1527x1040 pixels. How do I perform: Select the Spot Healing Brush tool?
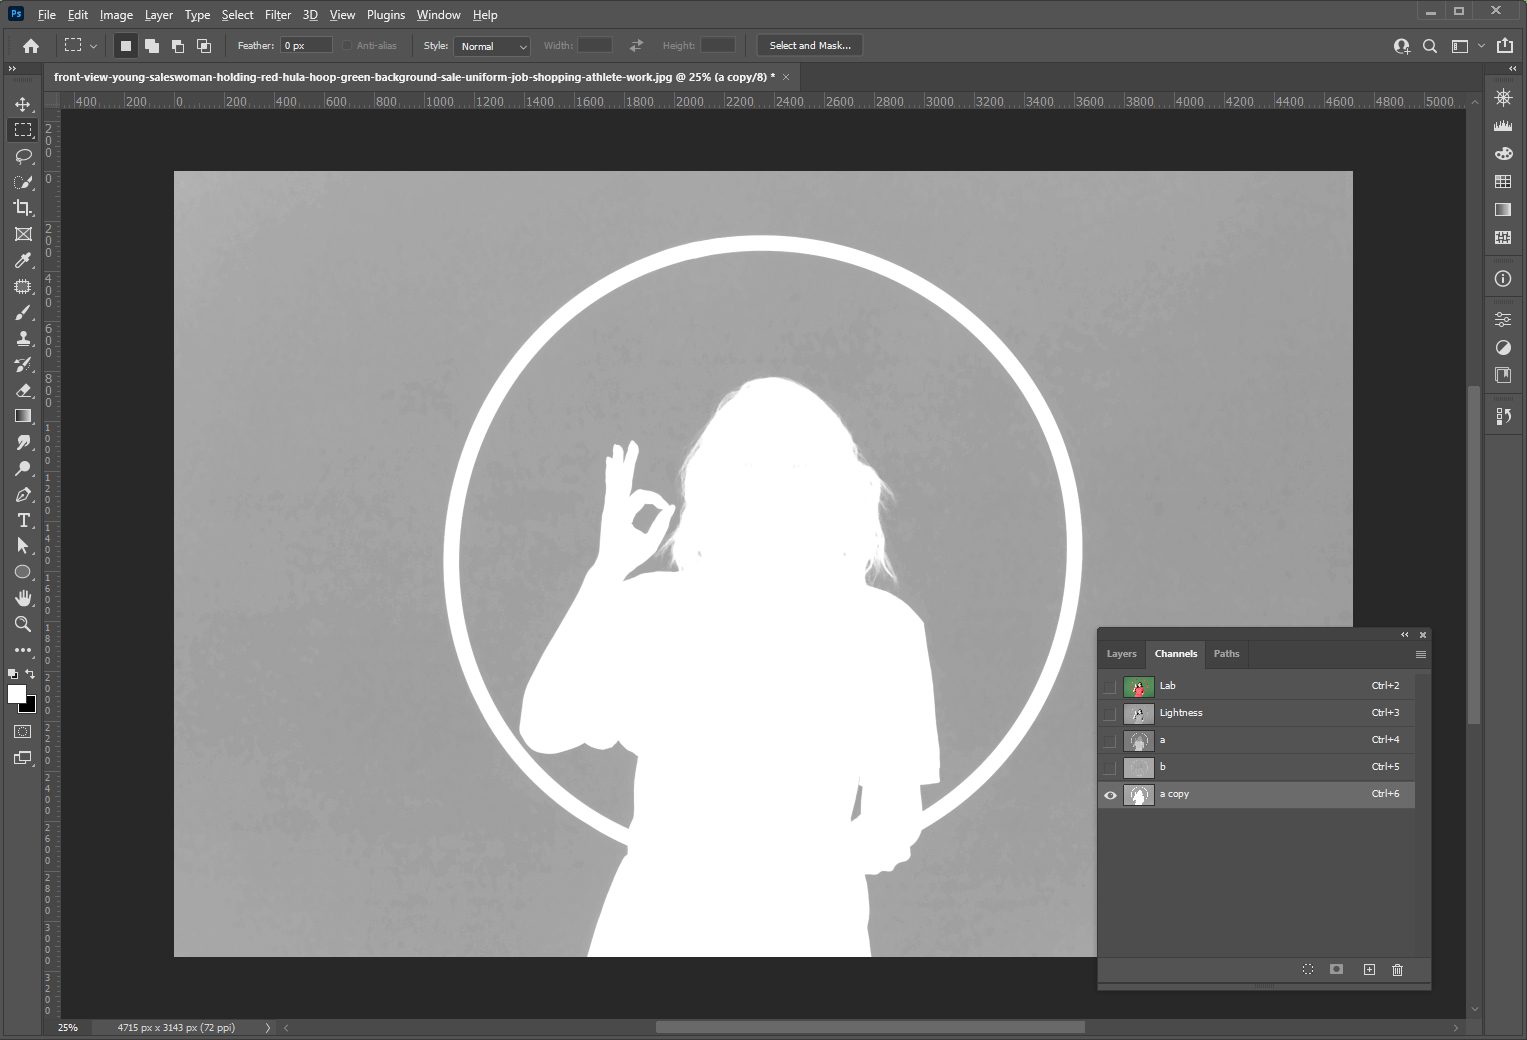(23, 286)
